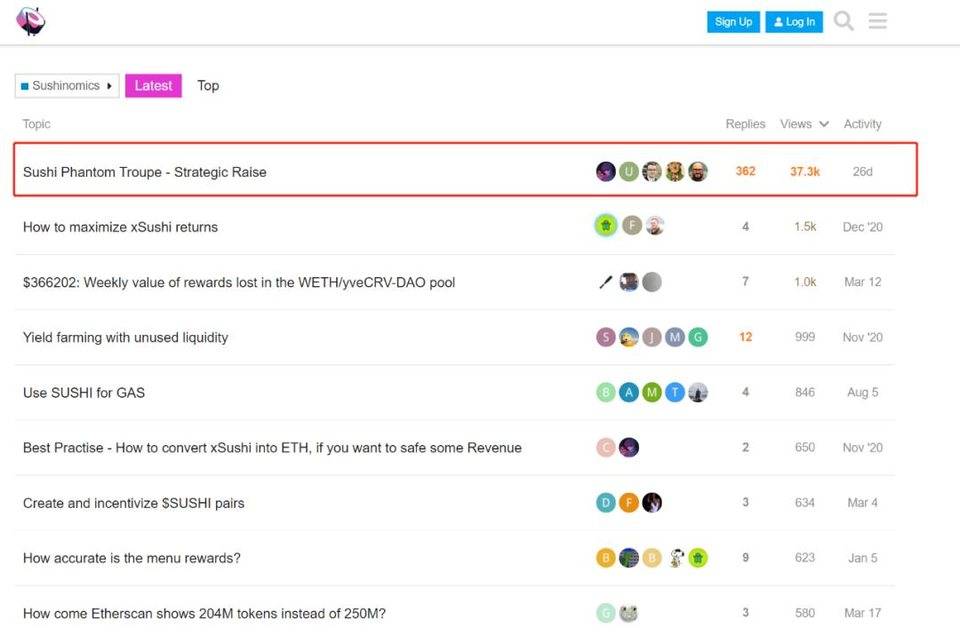Screen dimensions: 960x636
Task: Click orange F avatar in $SUSHI pairs row
Action: click(x=629, y=503)
